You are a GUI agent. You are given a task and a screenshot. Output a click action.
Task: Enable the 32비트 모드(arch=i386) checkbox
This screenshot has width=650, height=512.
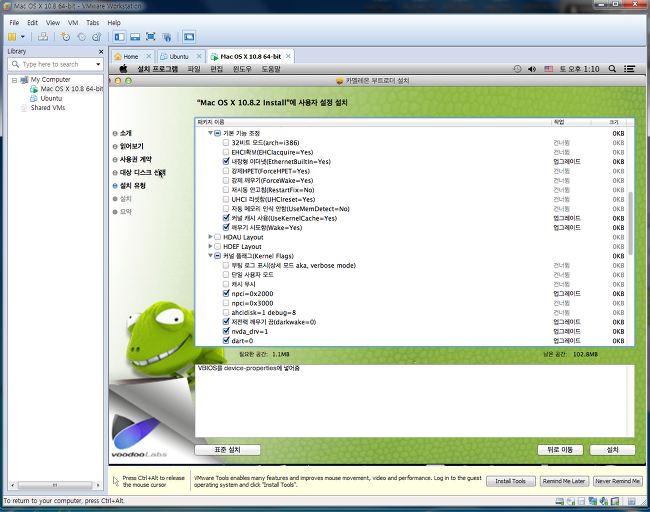point(226,143)
